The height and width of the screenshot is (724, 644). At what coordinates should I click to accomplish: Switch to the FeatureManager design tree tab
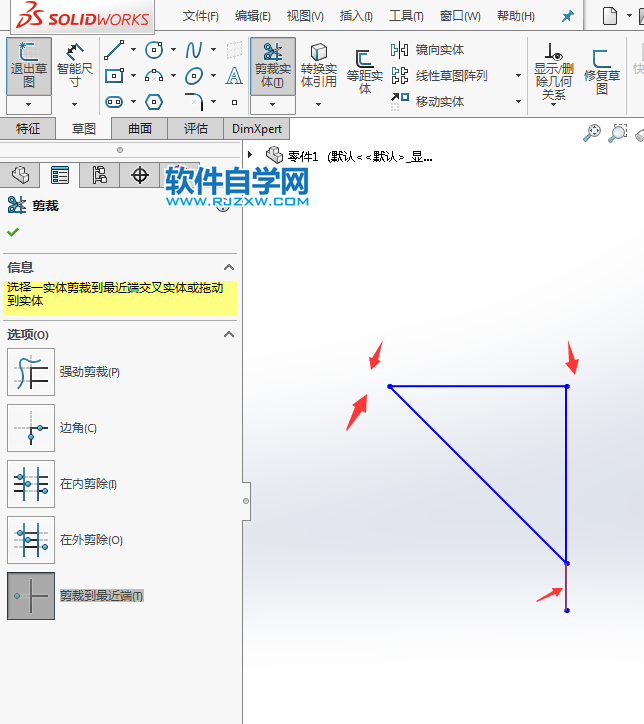click(20, 175)
